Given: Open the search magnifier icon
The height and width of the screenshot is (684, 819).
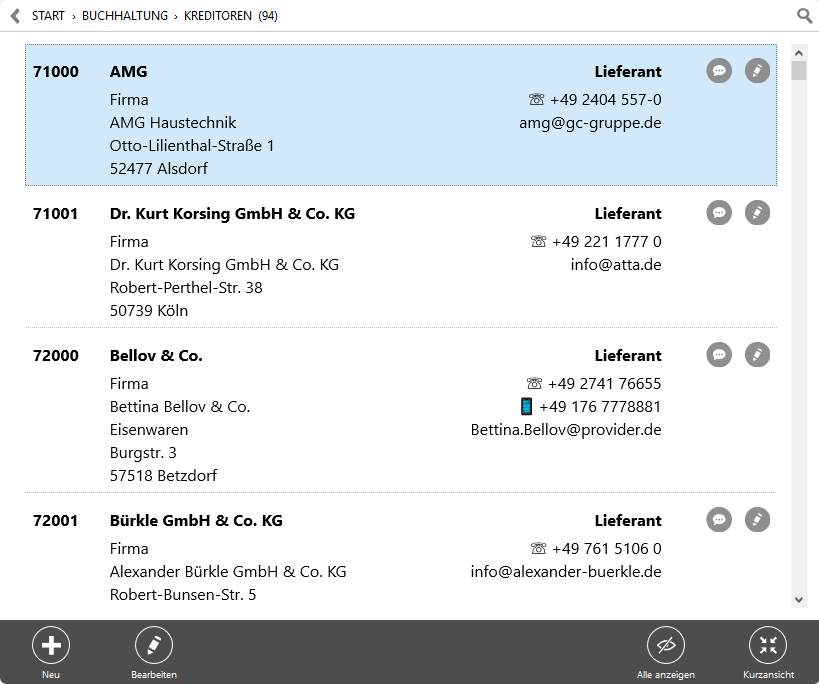Looking at the screenshot, I should (x=804, y=16).
